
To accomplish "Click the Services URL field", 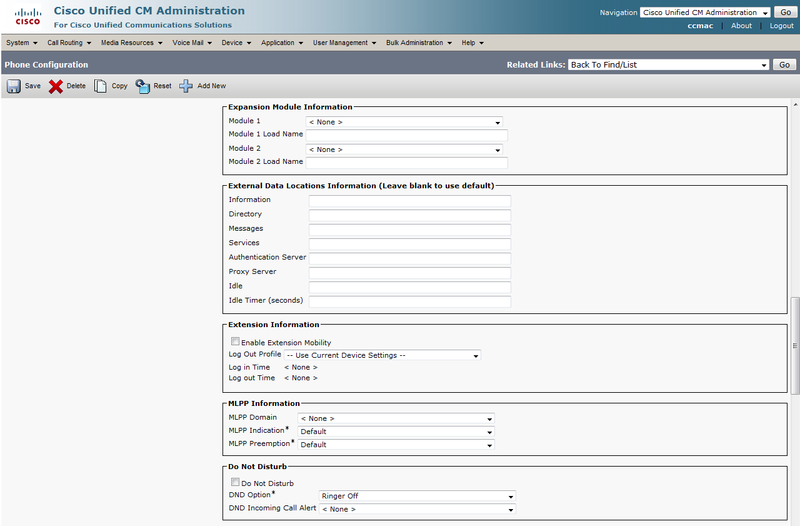I will click(x=410, y=244).
